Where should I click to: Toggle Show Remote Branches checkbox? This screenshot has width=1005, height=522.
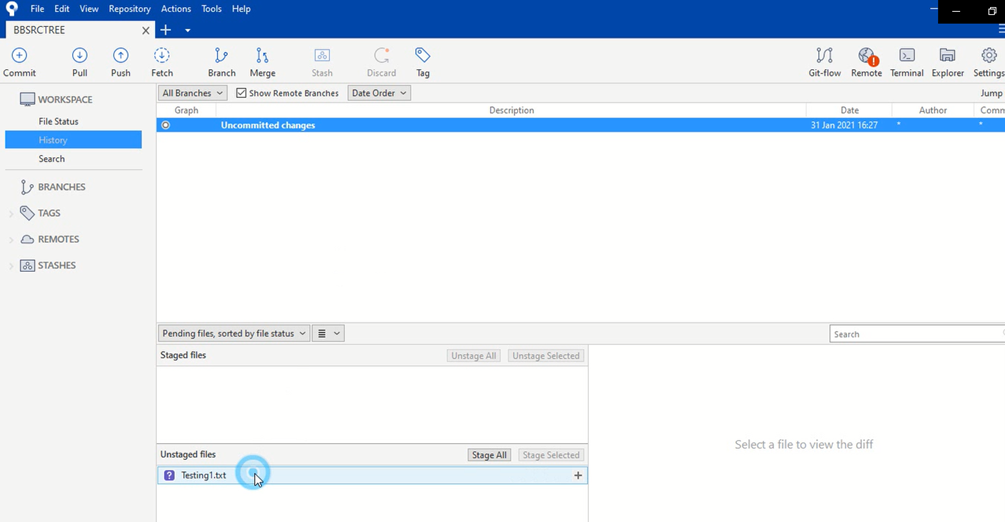[x=241, y=93]
